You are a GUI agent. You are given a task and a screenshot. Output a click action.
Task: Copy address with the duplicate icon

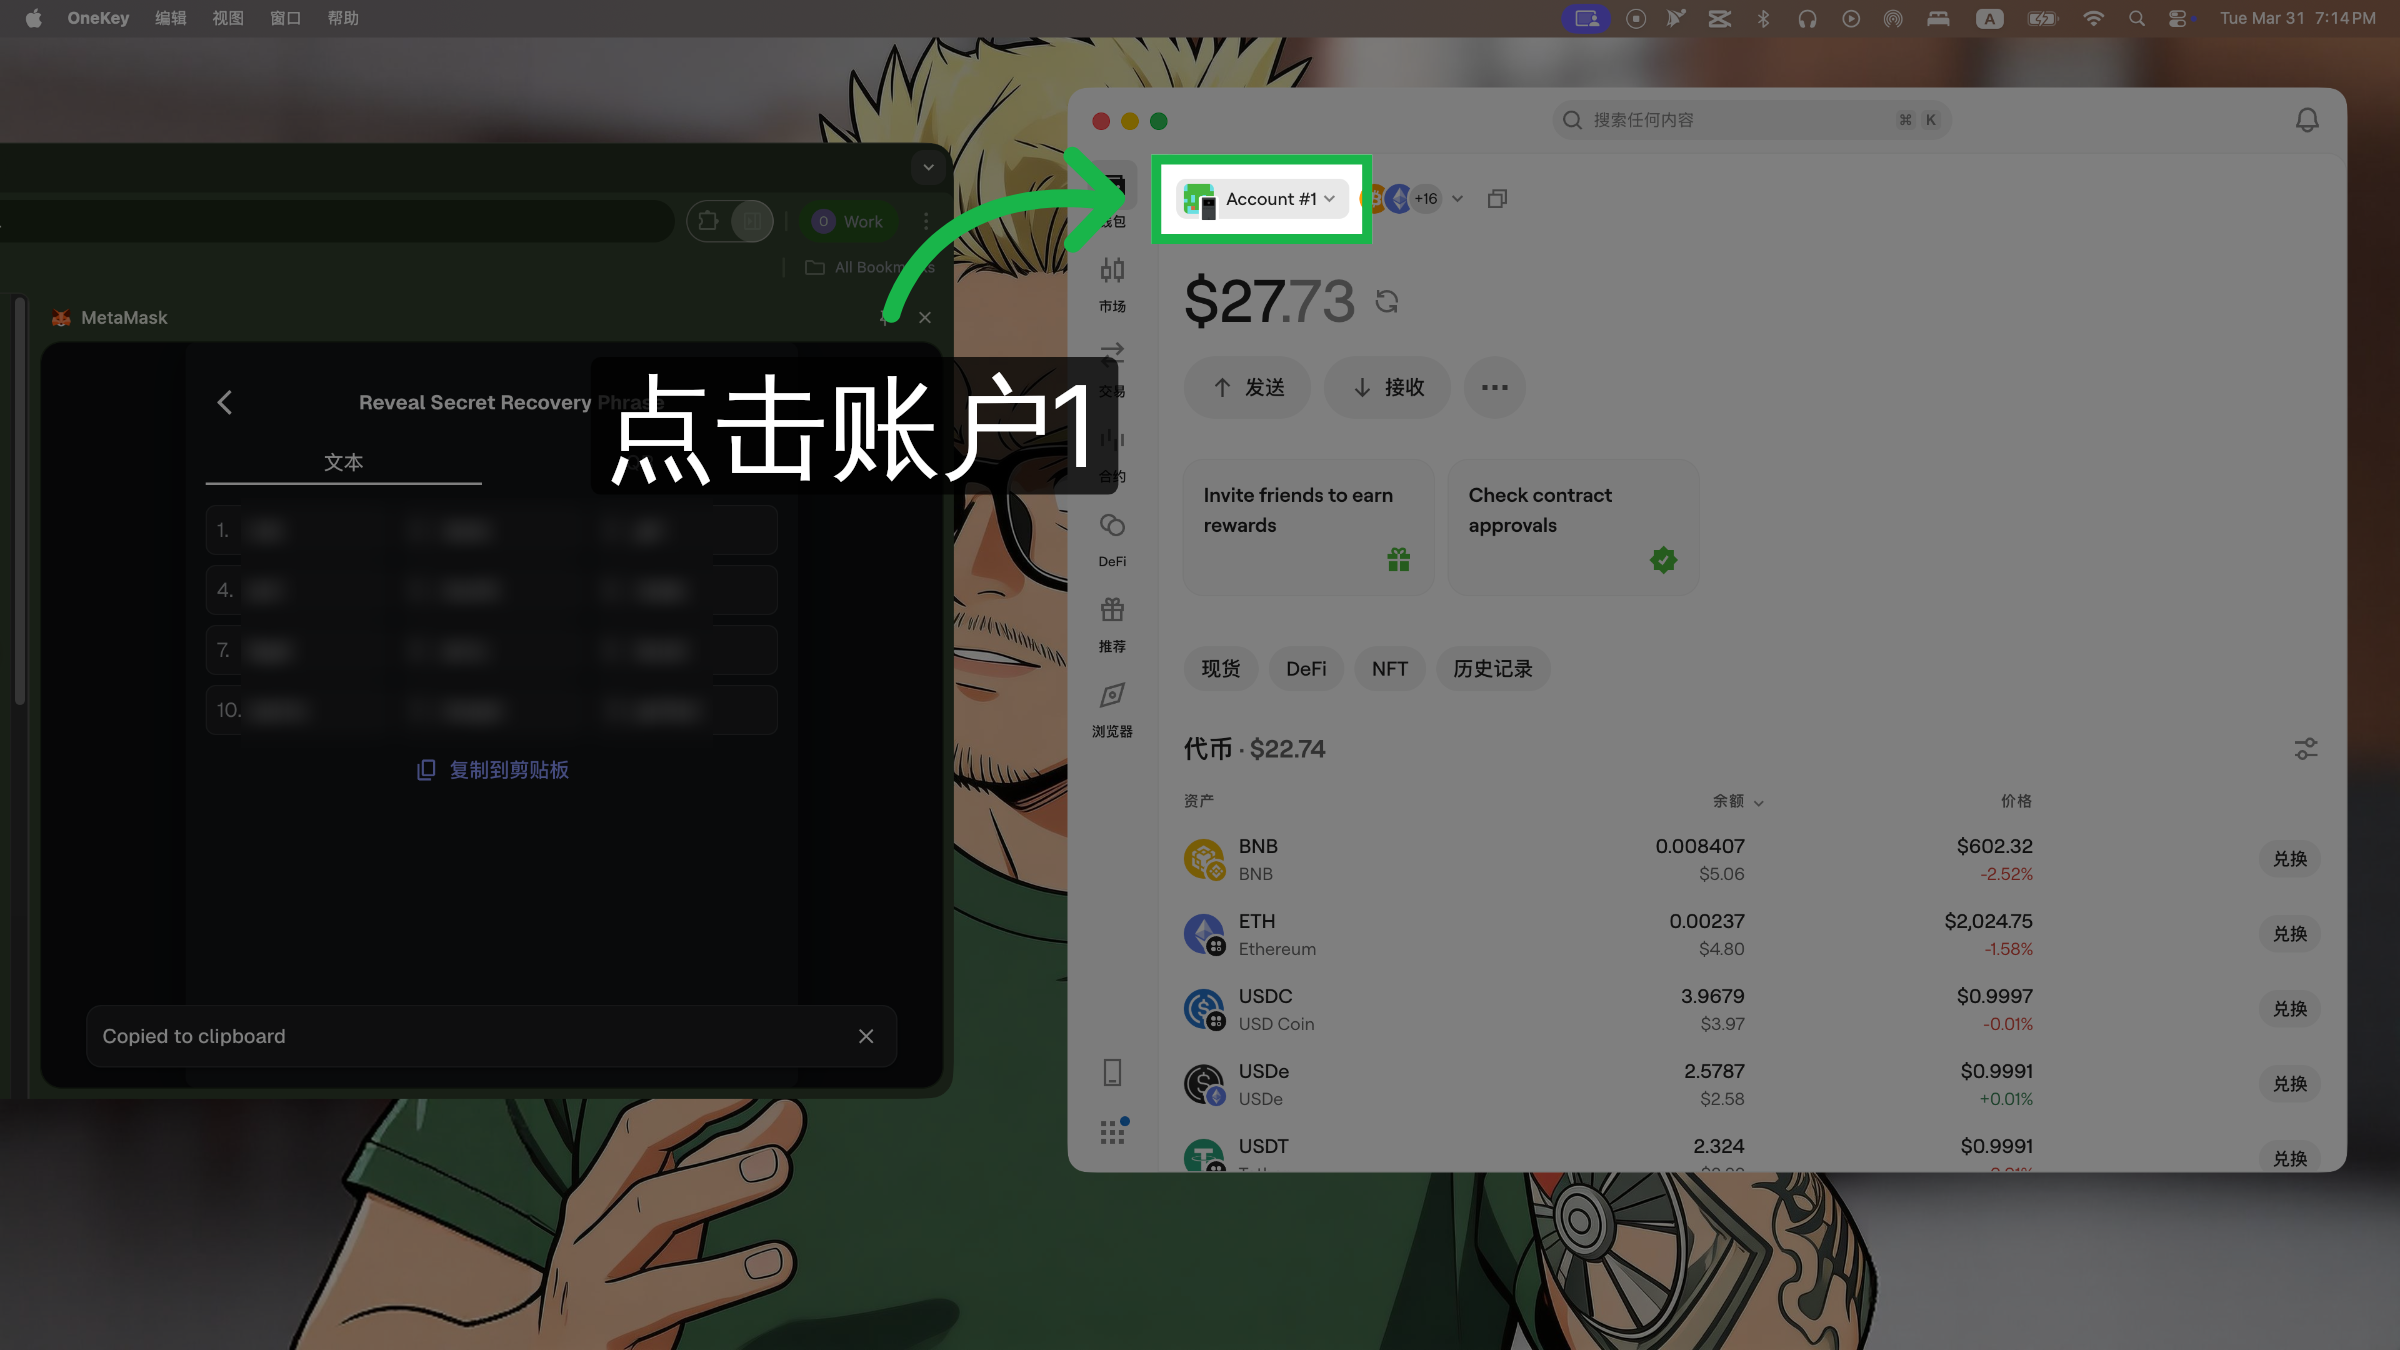(x=1497, y=199)
